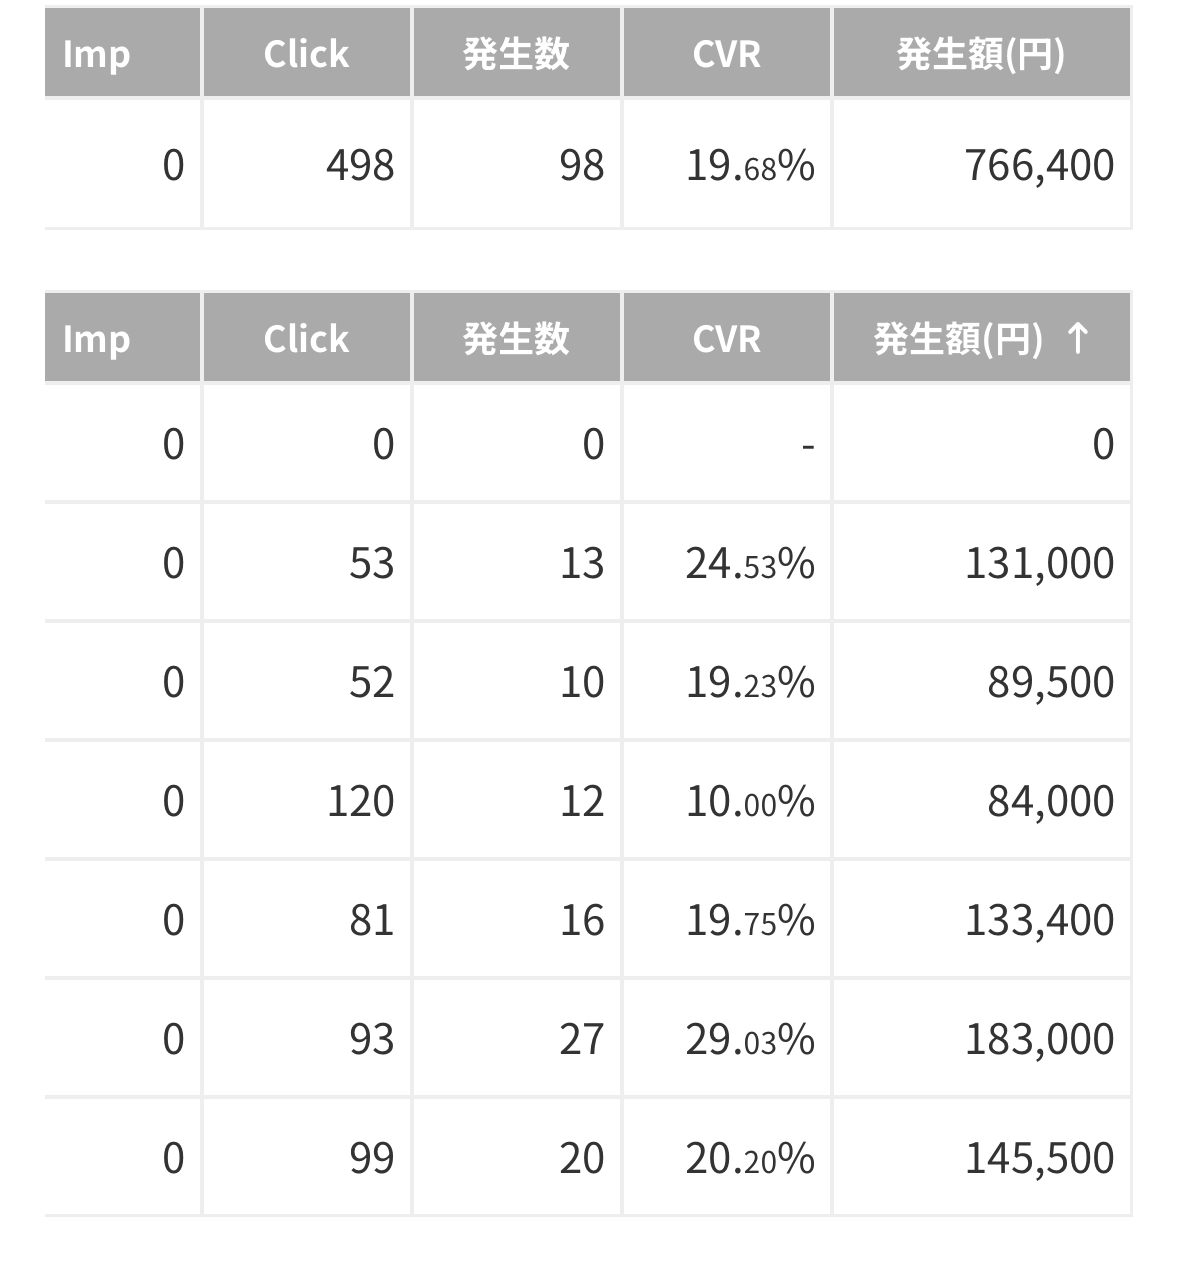Click the 19.68% total CVR cell

pos(749,165)
